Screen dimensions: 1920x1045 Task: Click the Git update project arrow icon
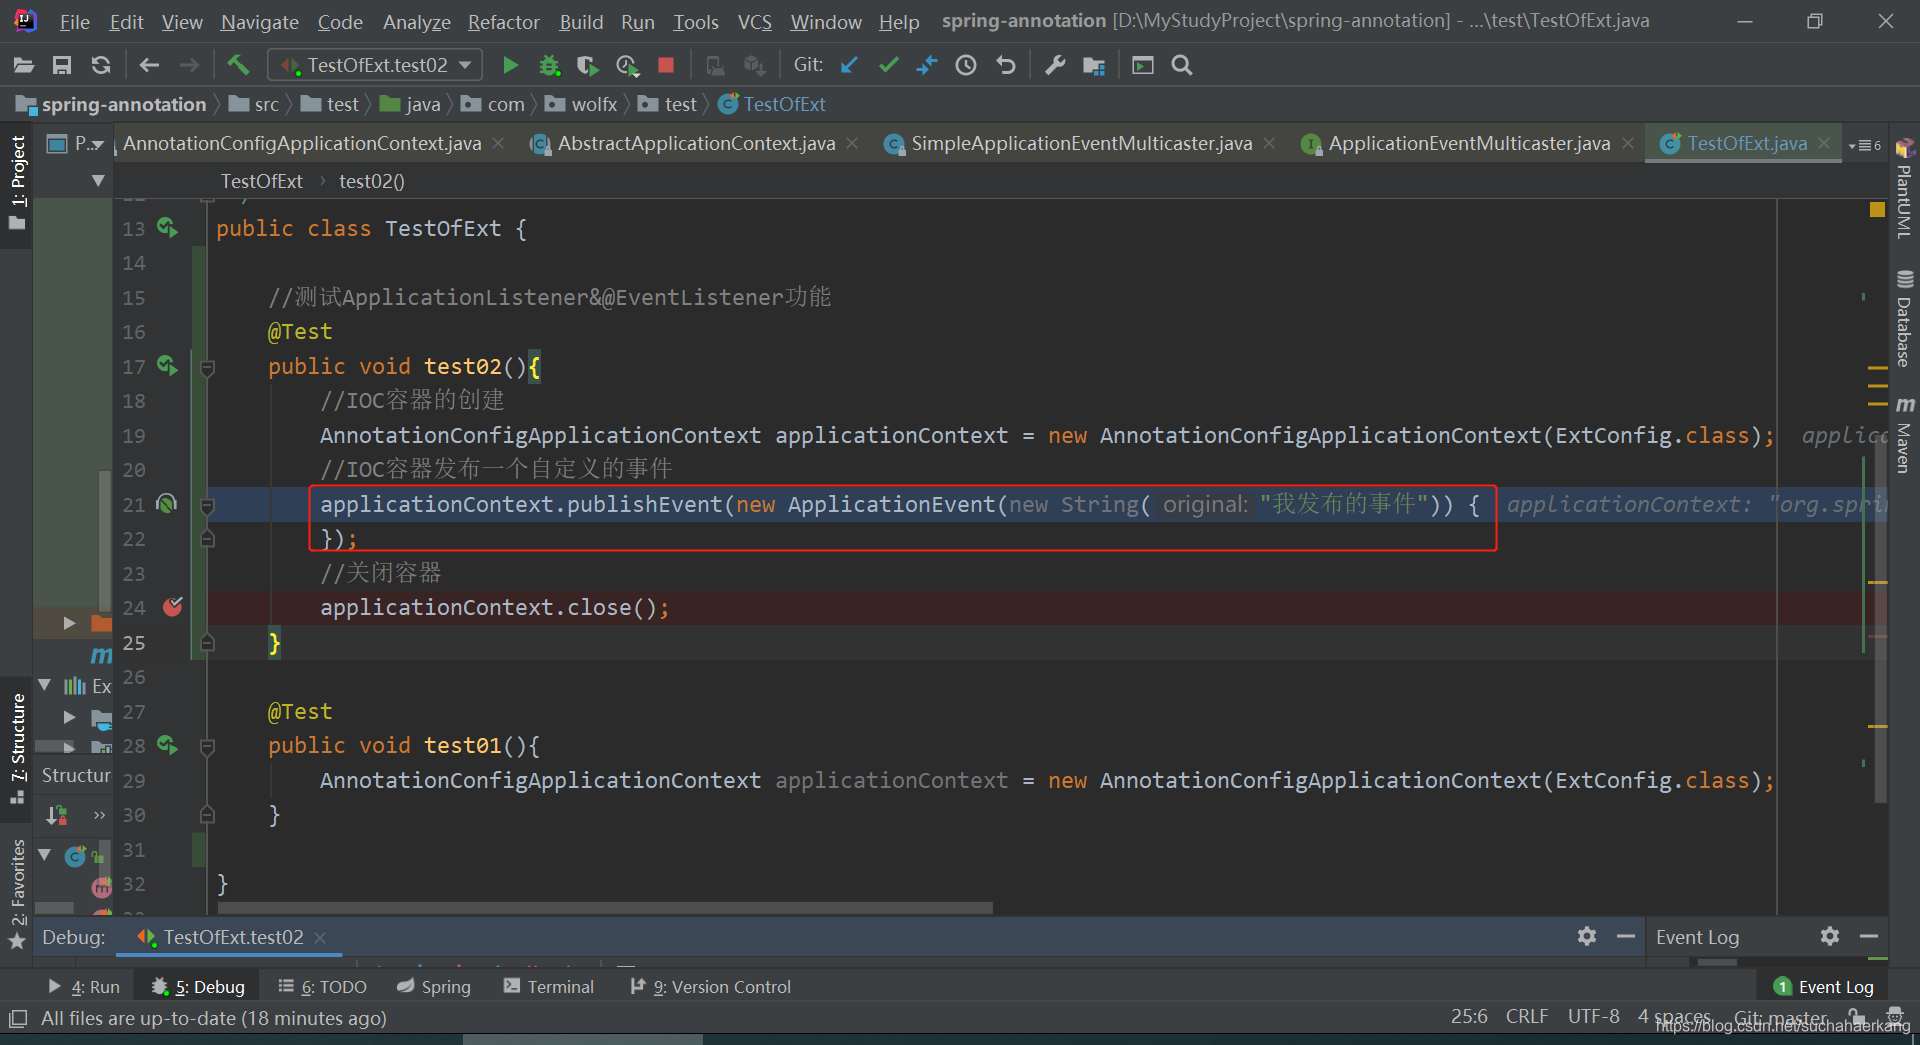[x=849, y=65]
